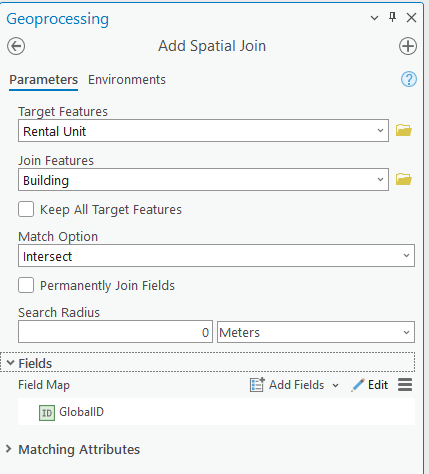
Task: Switch to the Environments tab
Action: tap(127, 80)
